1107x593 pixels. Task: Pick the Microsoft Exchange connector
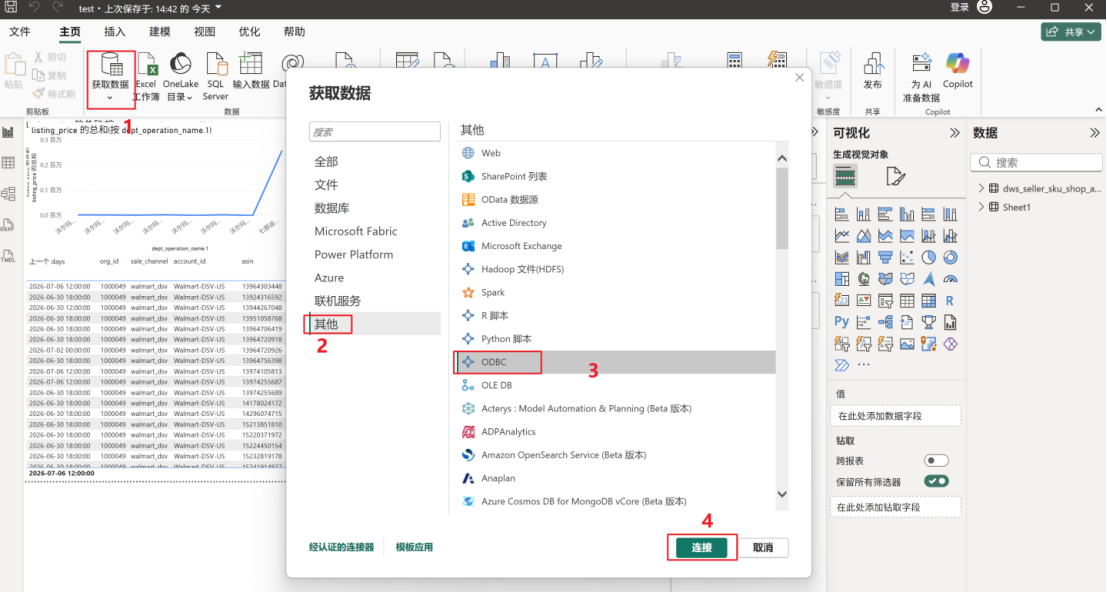615,246
